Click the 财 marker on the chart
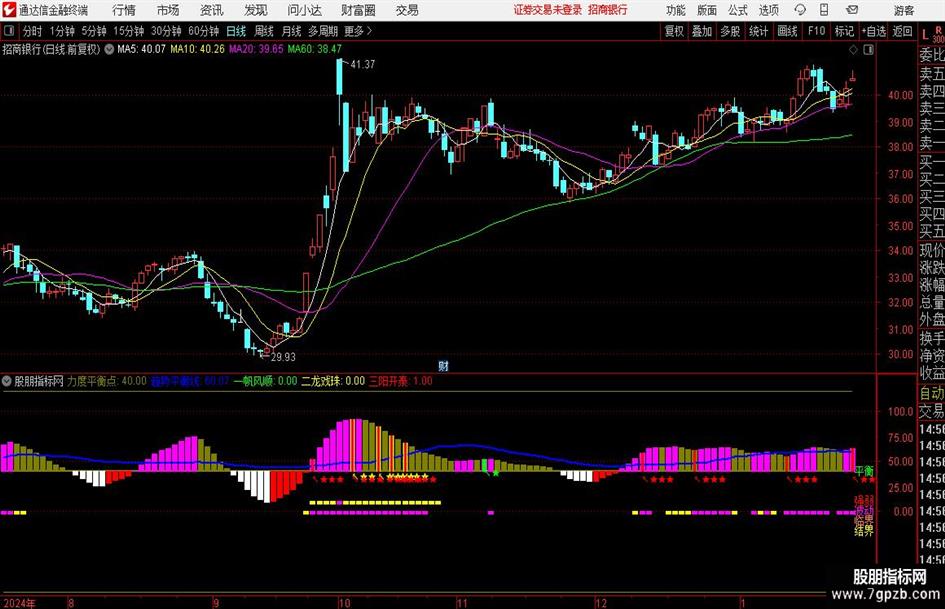Image resolution: width=945 pixels, height=609 pixels. pos(443,365)
